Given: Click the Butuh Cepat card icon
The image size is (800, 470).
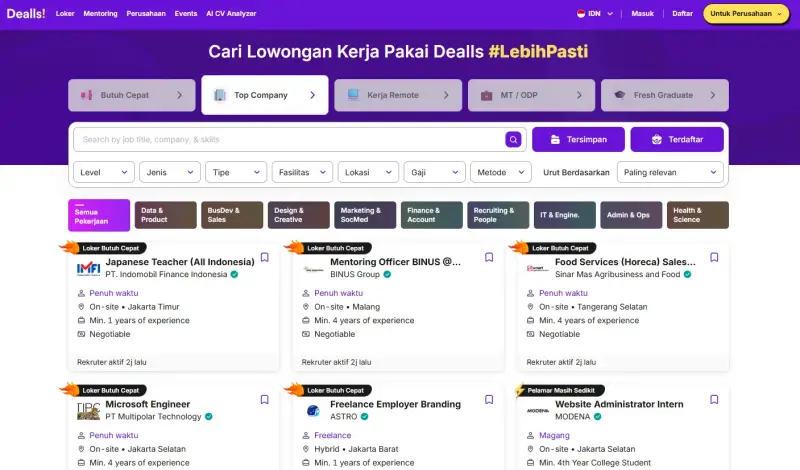Looking at the screenshot, I should pos(87,95).
